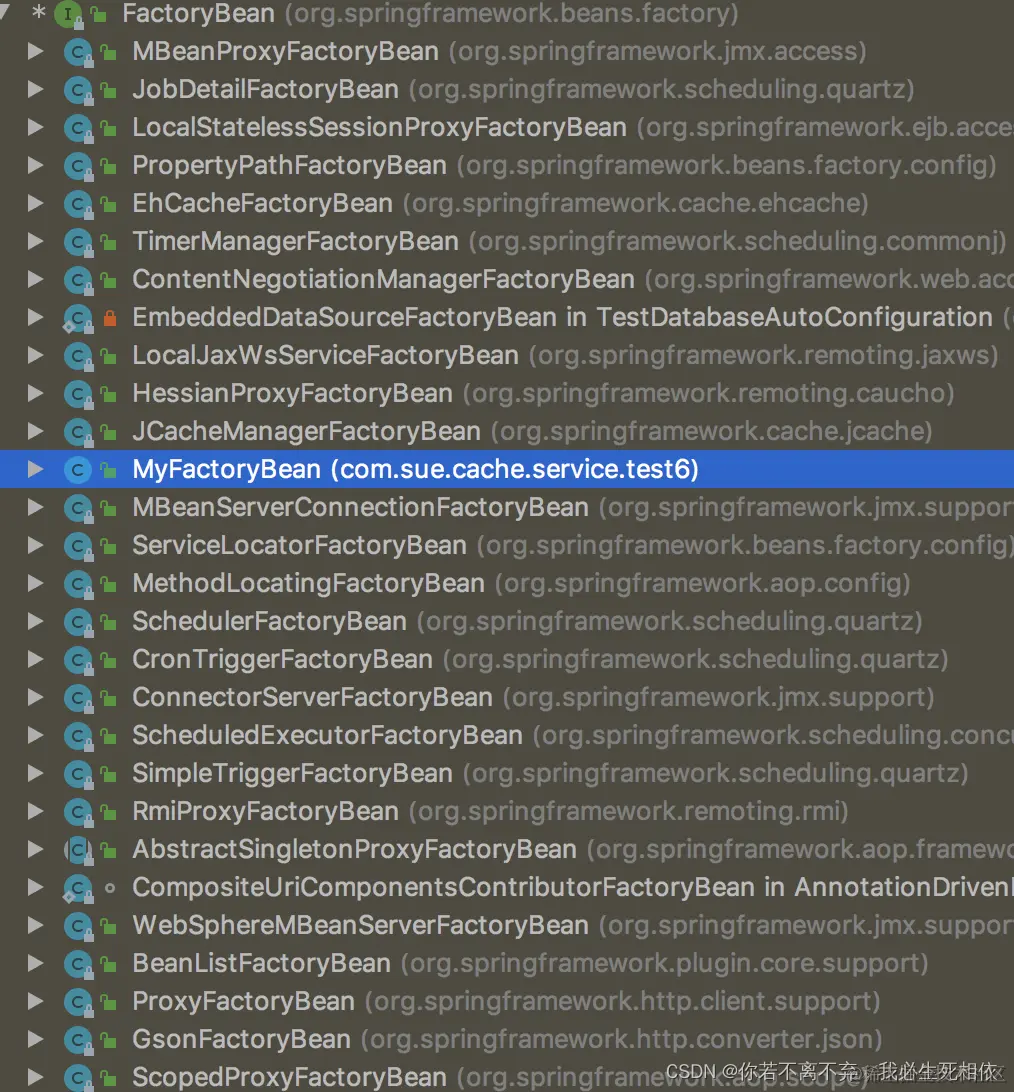Select MBeanServerConnectionFactoryBean in the hierarchy
The image size is (1014, 1092).
[507, 507]
